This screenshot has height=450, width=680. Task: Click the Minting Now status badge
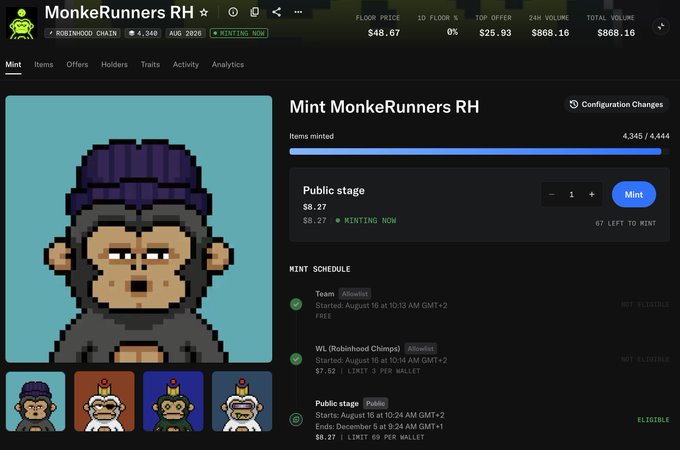pos(239,33)
